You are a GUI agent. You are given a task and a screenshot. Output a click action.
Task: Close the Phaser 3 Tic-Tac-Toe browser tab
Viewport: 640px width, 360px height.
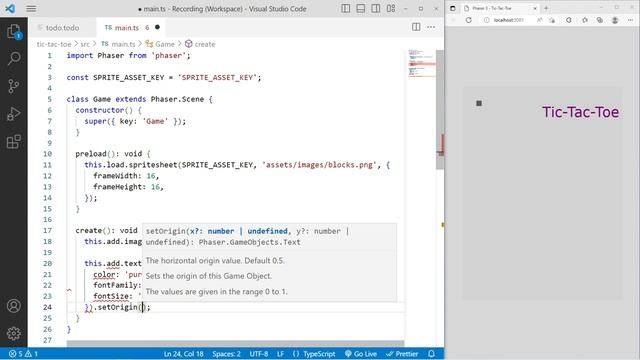[535, 8]
